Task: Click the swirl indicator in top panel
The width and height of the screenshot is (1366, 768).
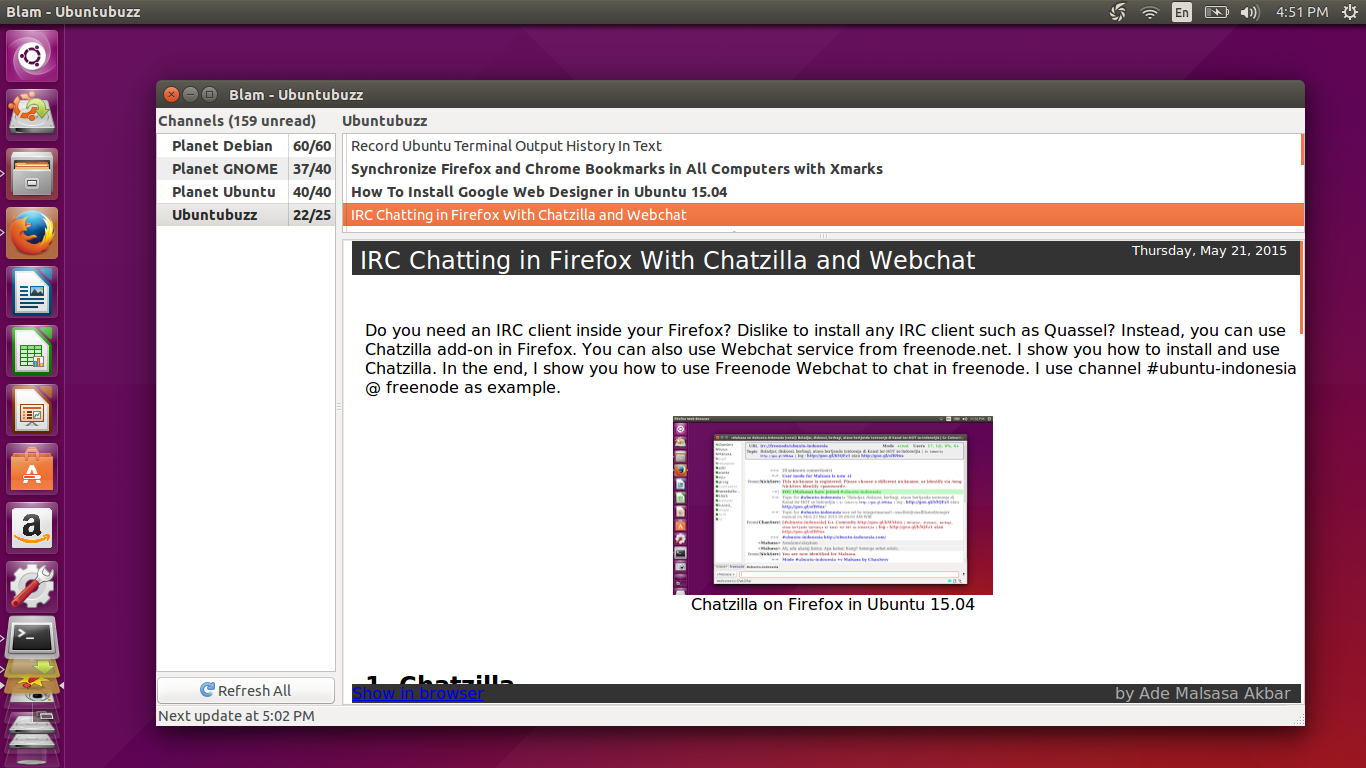Action: tap(1118, 12)
